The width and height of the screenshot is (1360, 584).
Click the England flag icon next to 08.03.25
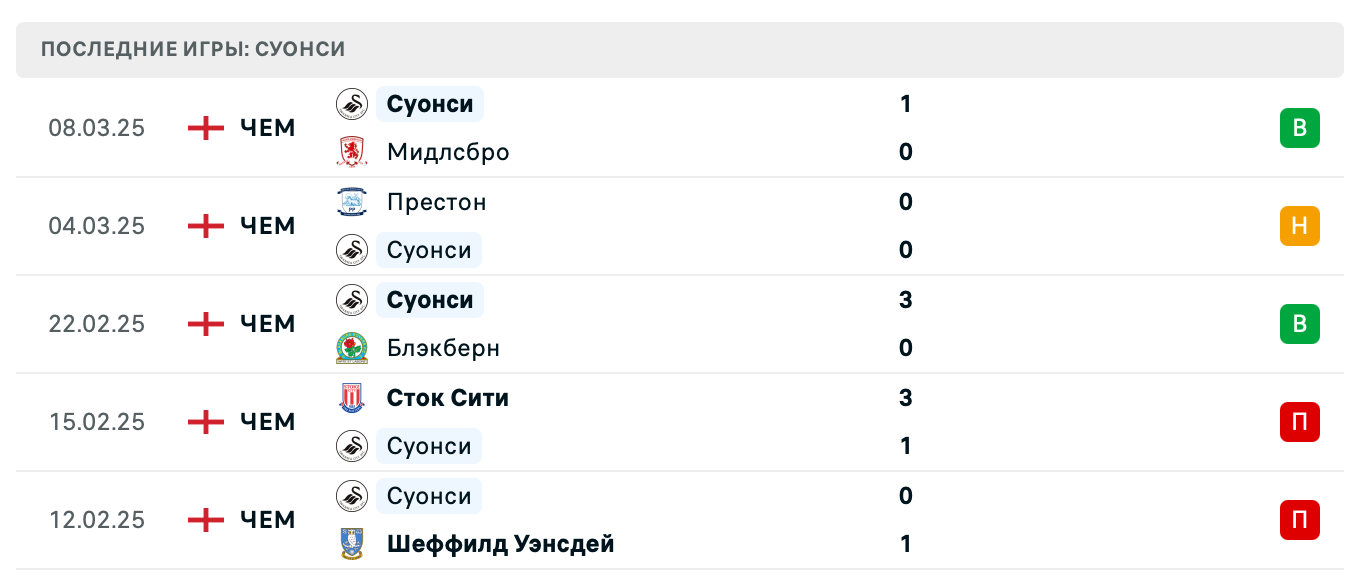[204, 128]
